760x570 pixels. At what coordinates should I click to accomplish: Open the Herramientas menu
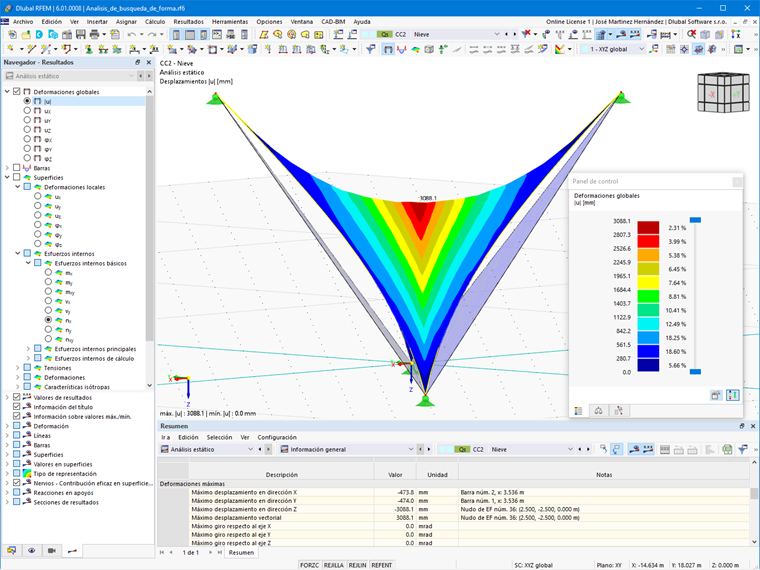[x=230, y=22]
